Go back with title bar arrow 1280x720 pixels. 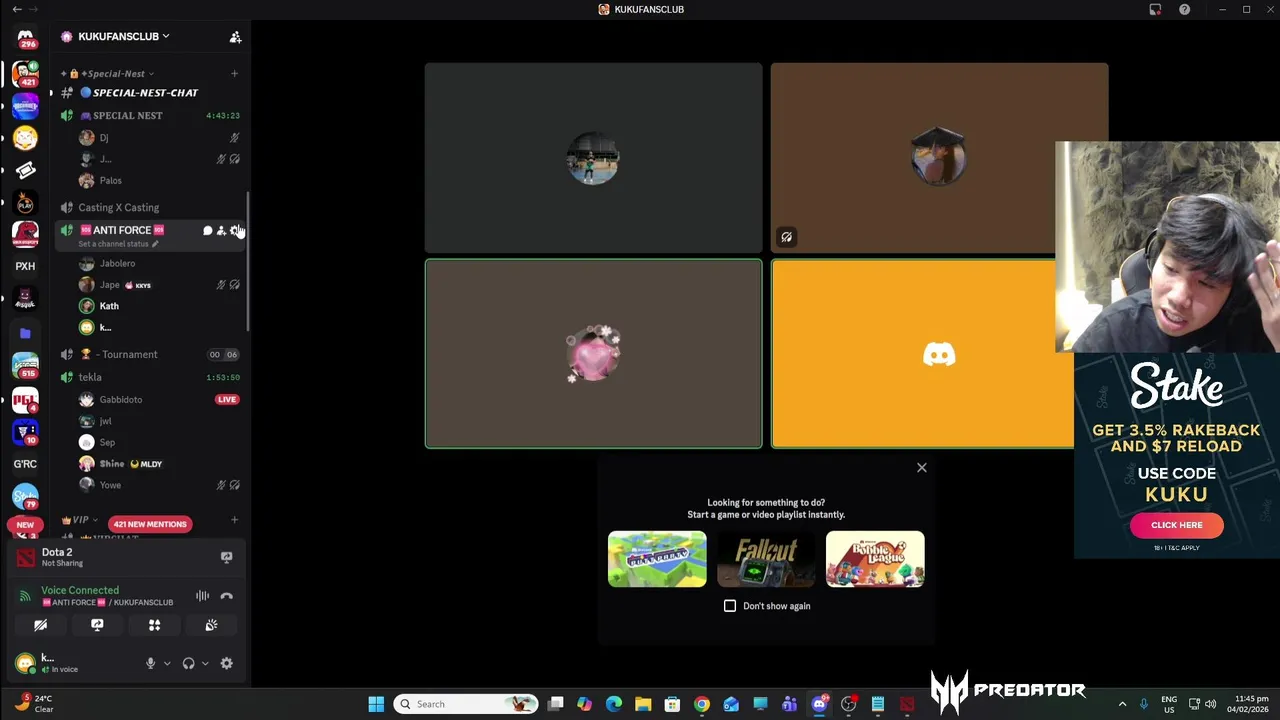[17, 9]
